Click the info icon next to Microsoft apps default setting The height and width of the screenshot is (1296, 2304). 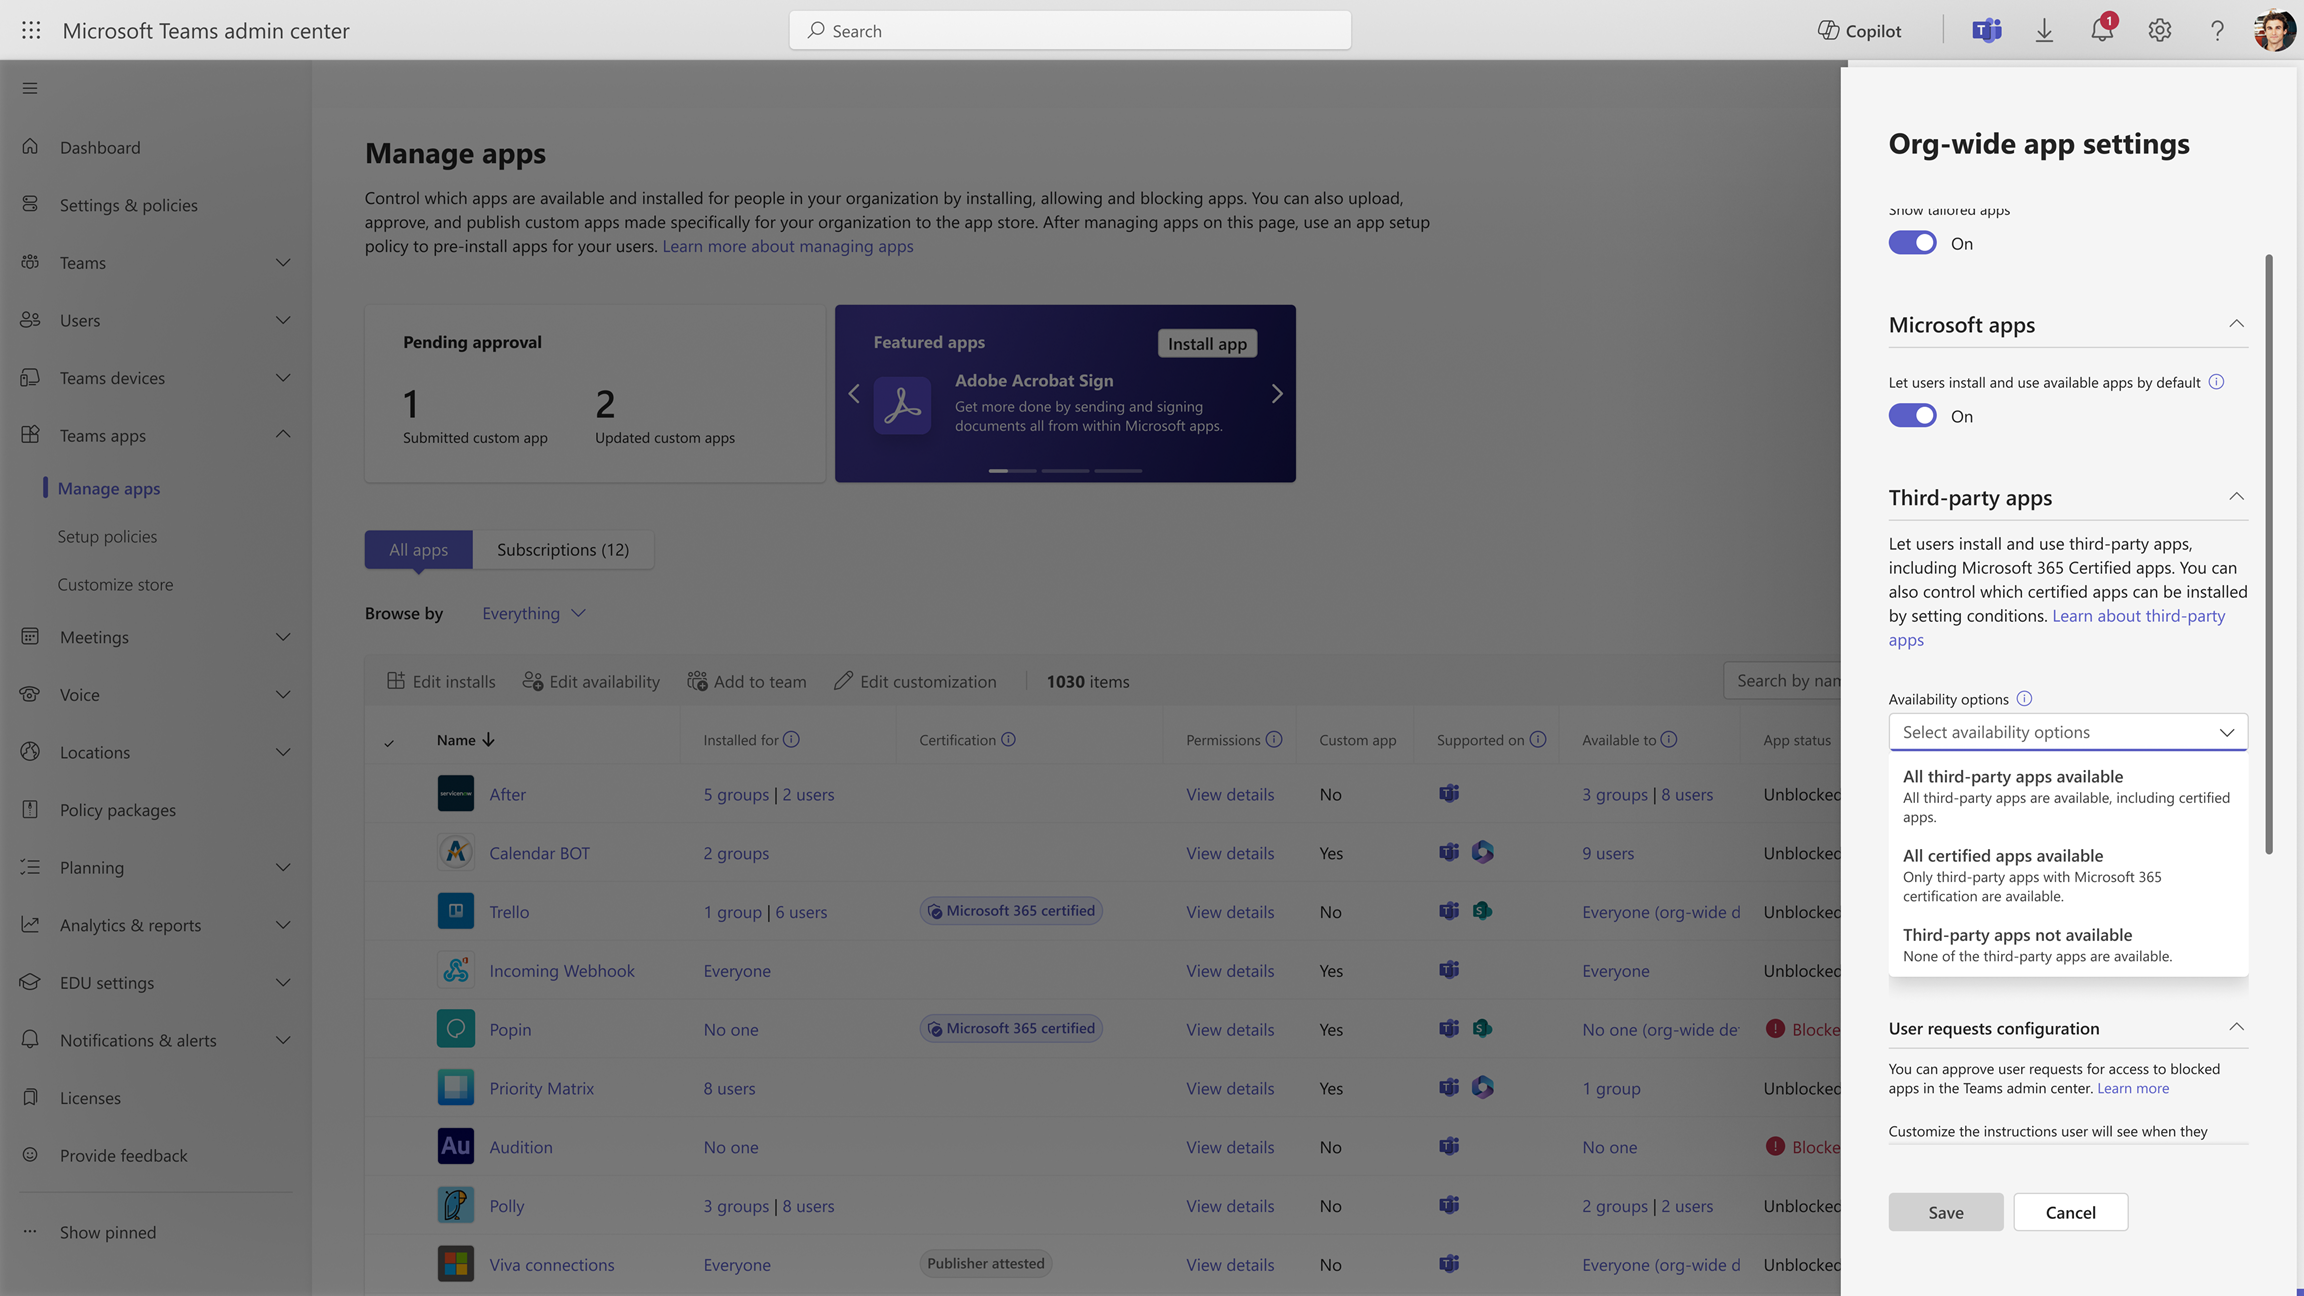click(2216, 381)
